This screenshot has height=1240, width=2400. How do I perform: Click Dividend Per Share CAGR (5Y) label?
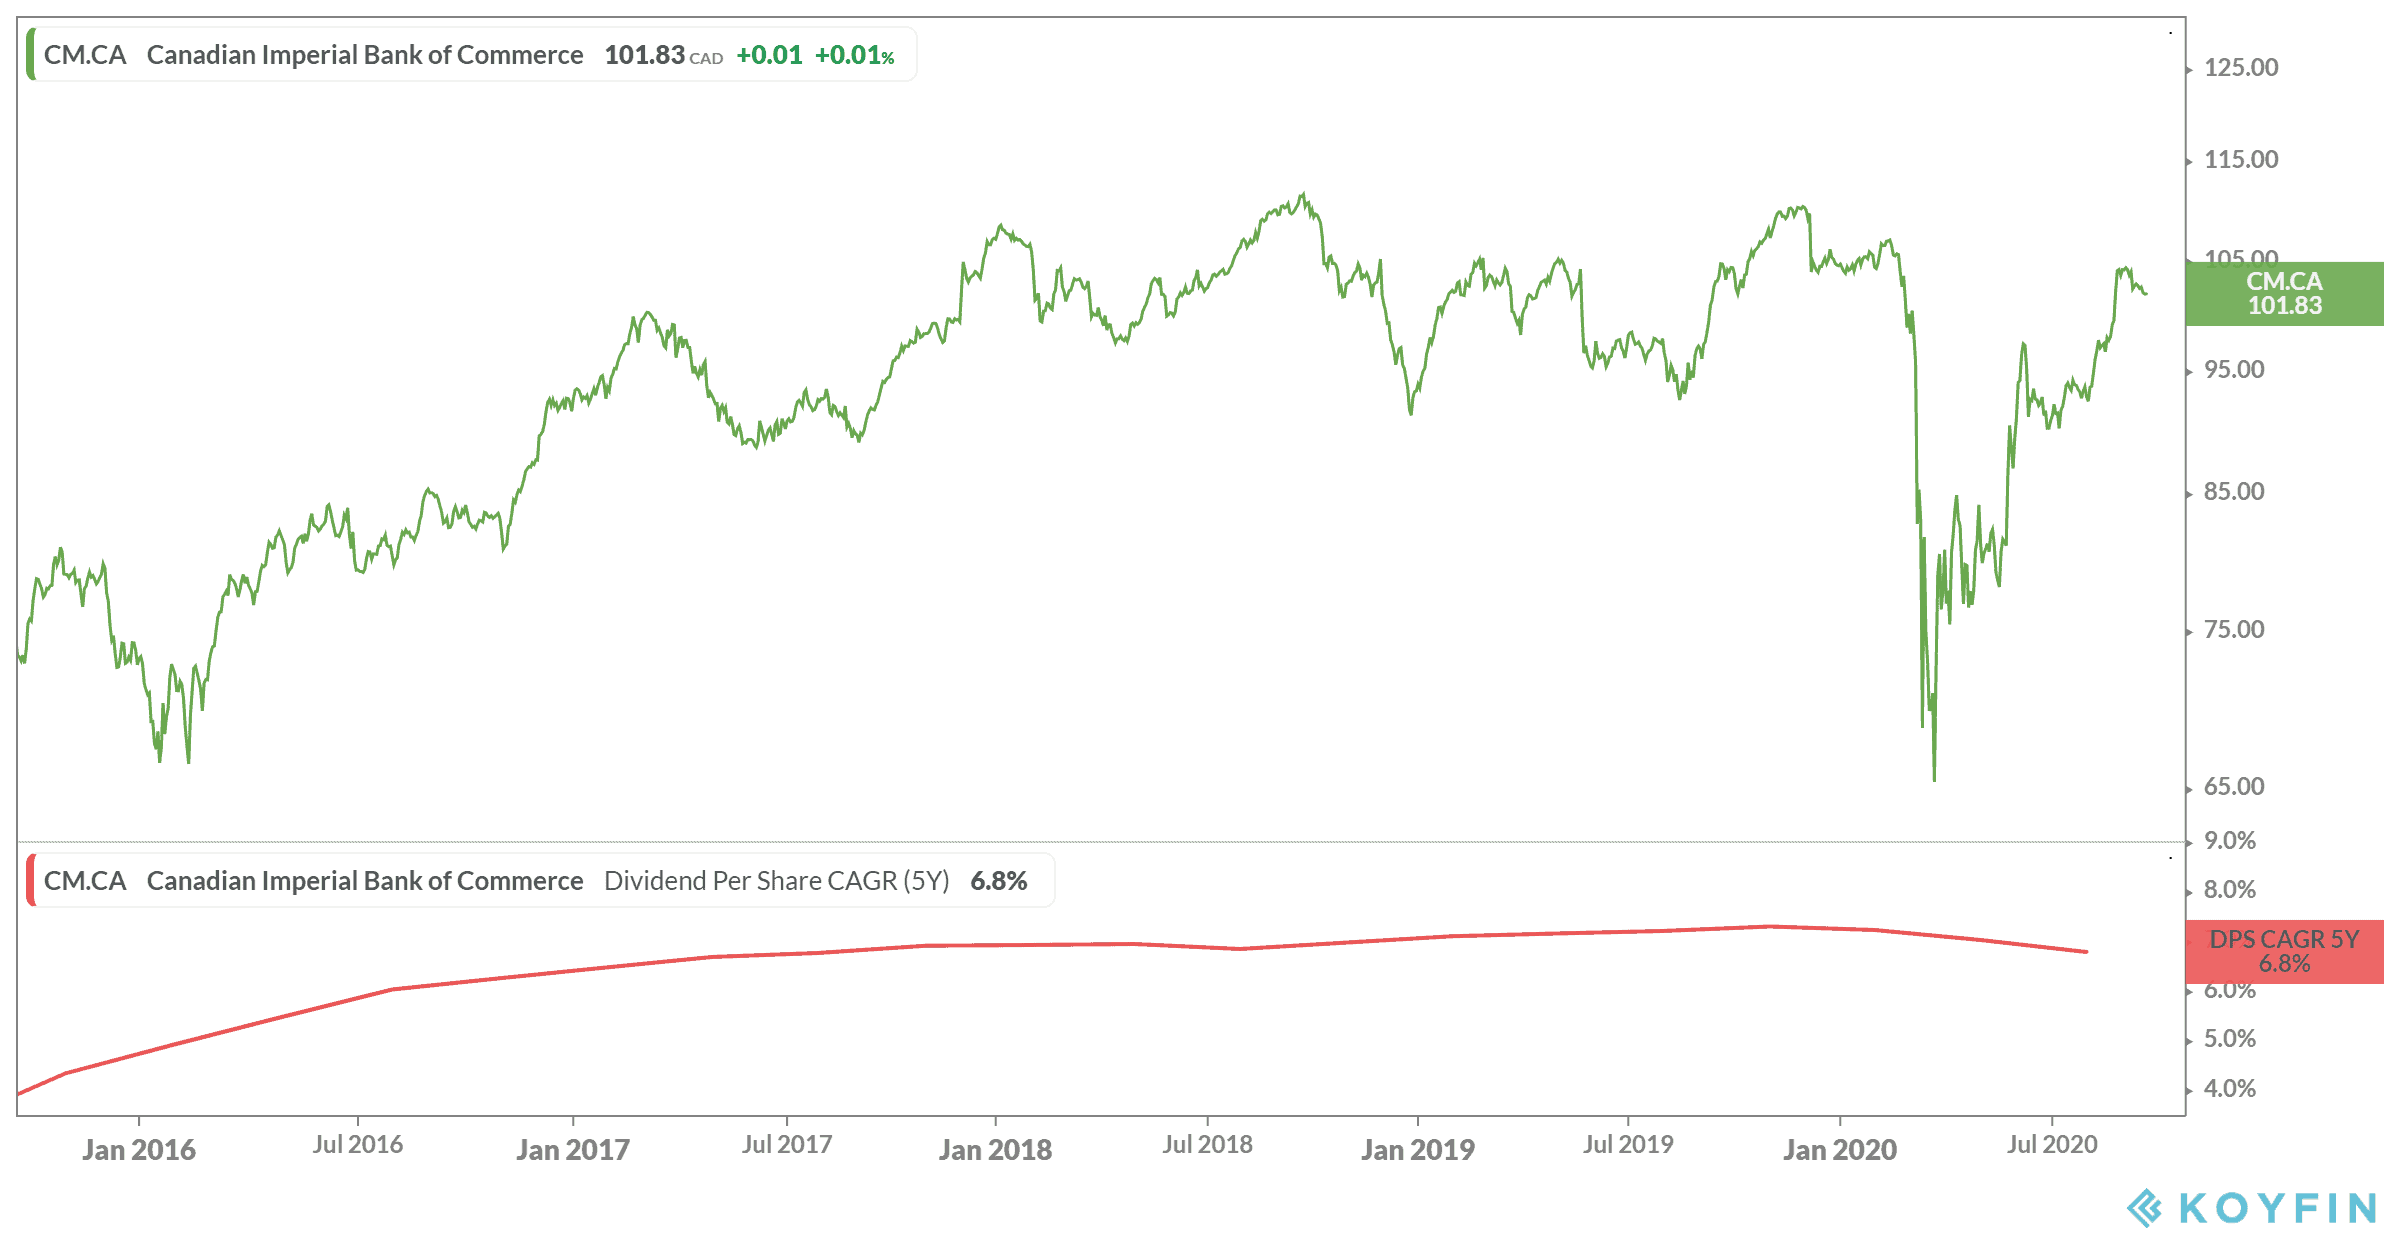pos(776,881)
